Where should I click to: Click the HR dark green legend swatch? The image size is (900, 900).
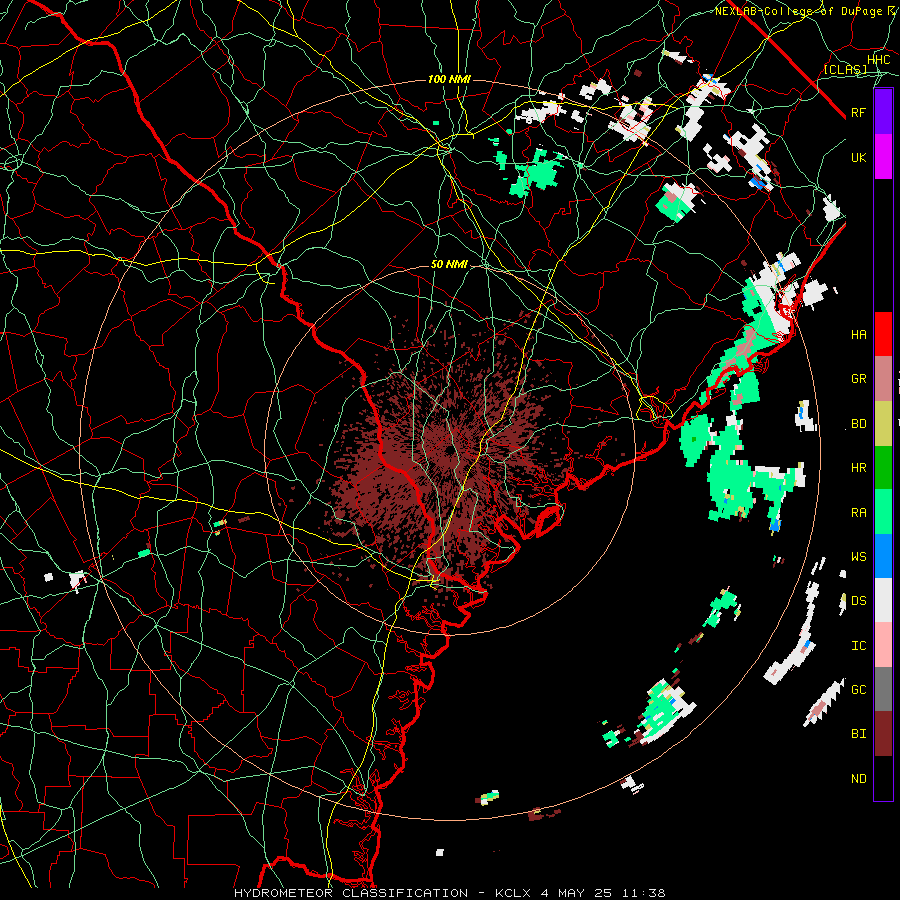click(883, 468)
